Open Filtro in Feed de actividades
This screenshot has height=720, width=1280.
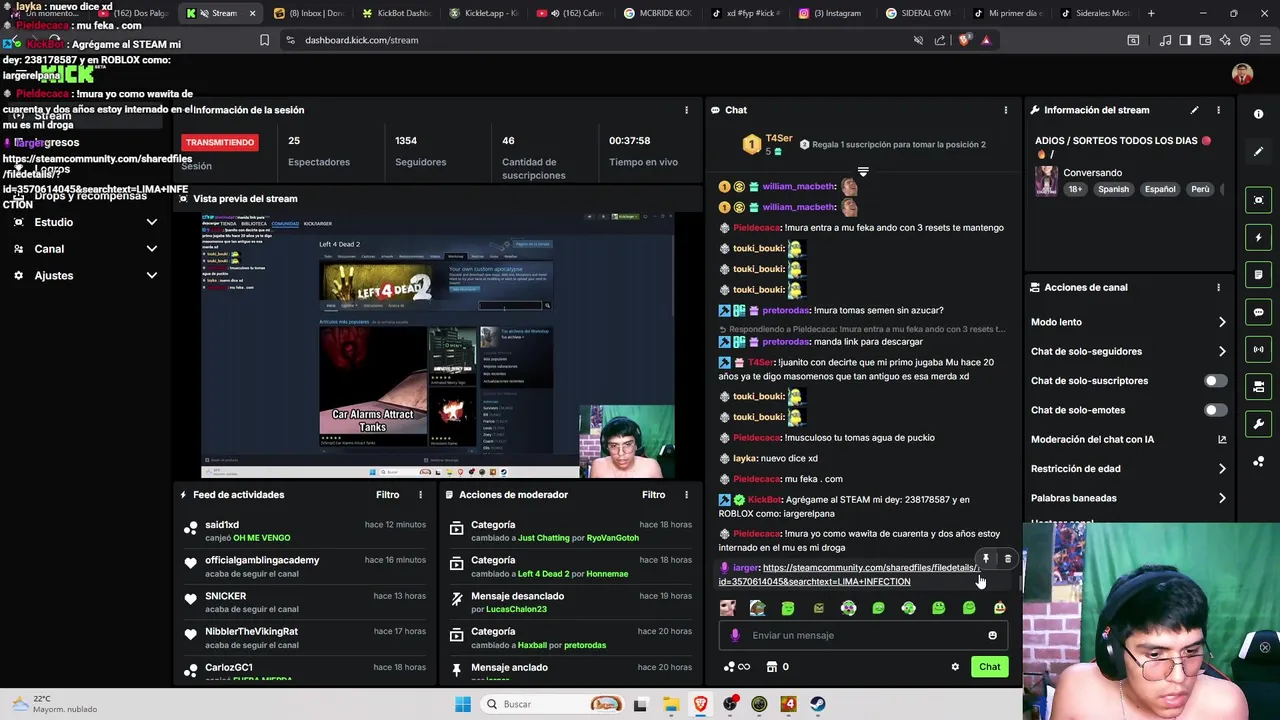(x=388, y=495)
